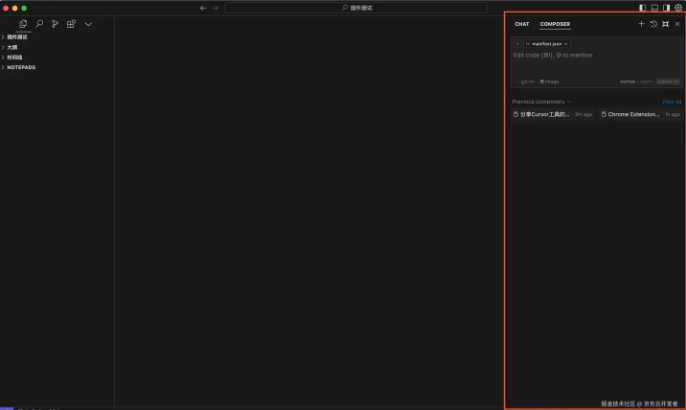Expand the NOTEPADS section
Viewport: 686px width, 410px height.
(20, 67)
